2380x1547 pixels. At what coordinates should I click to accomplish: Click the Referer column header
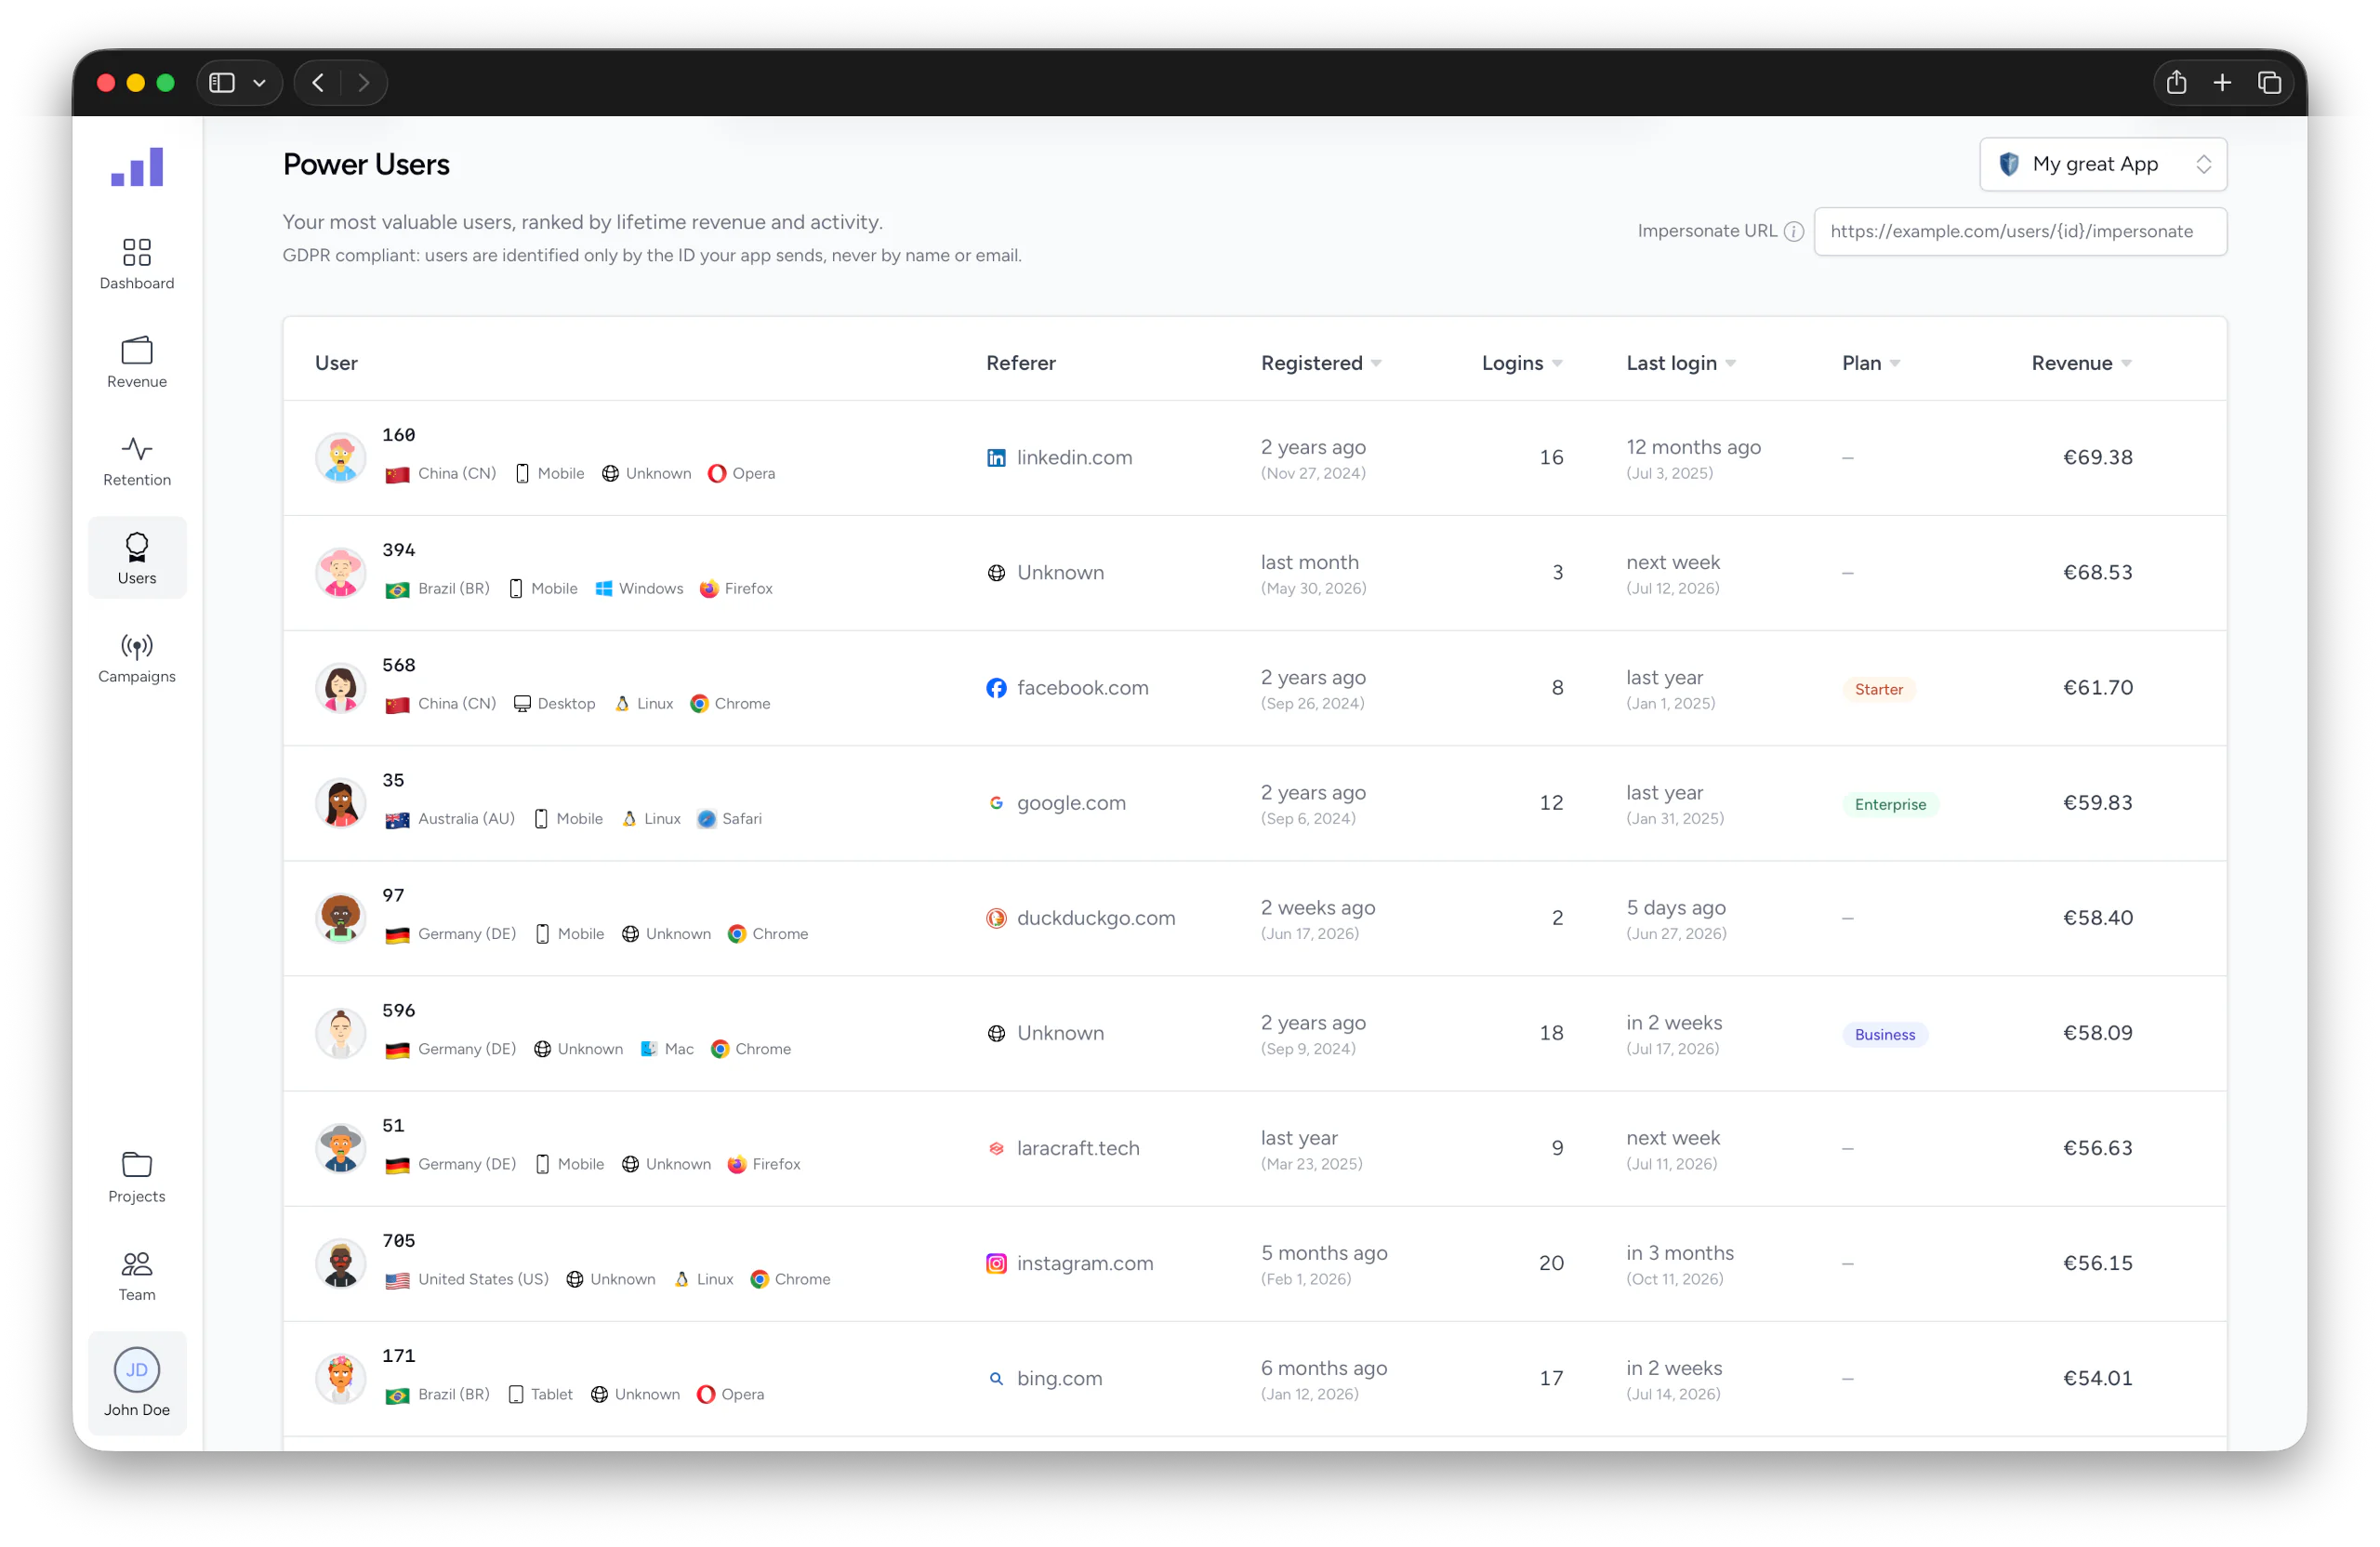pyautogui.click(x=1020, y=363)
